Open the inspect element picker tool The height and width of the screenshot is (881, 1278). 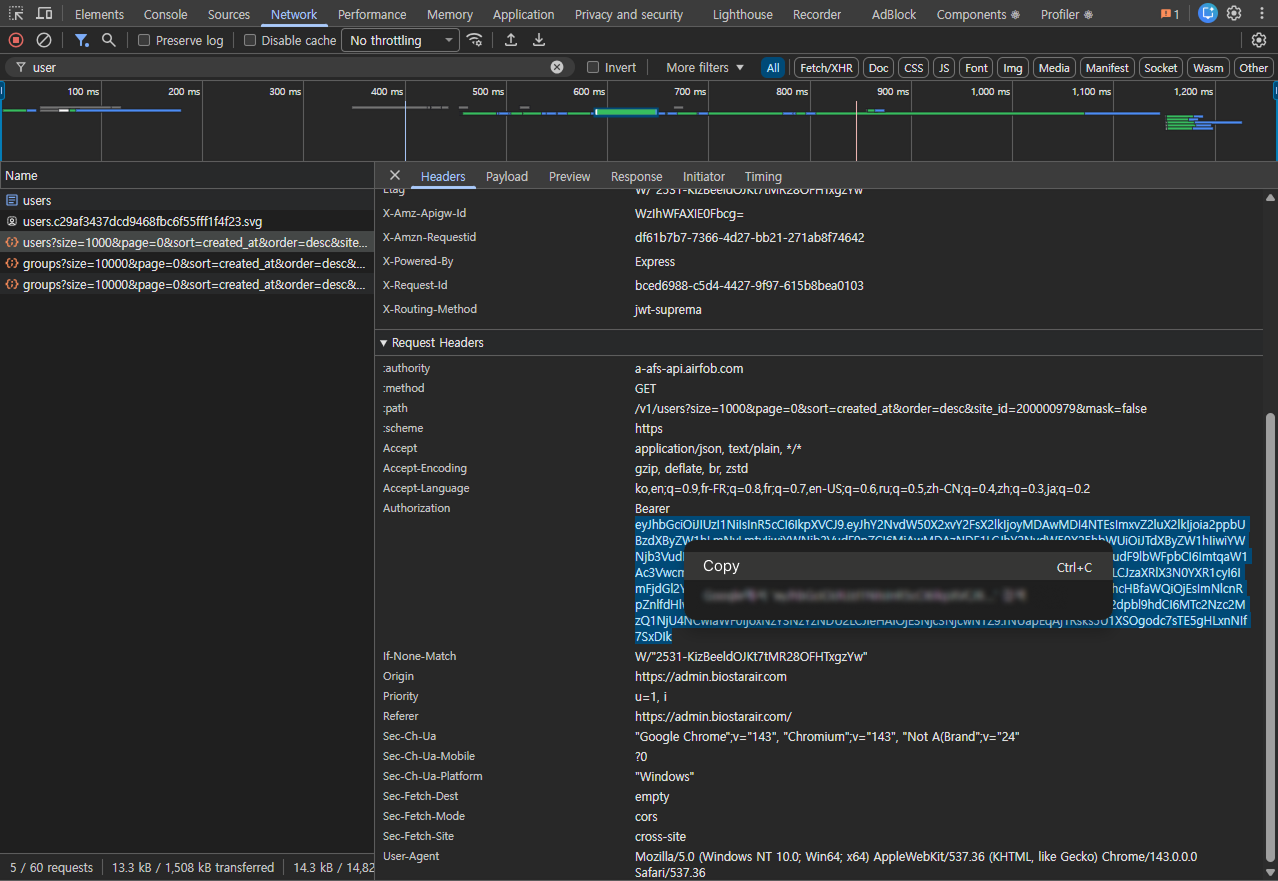tap(16, 14)
